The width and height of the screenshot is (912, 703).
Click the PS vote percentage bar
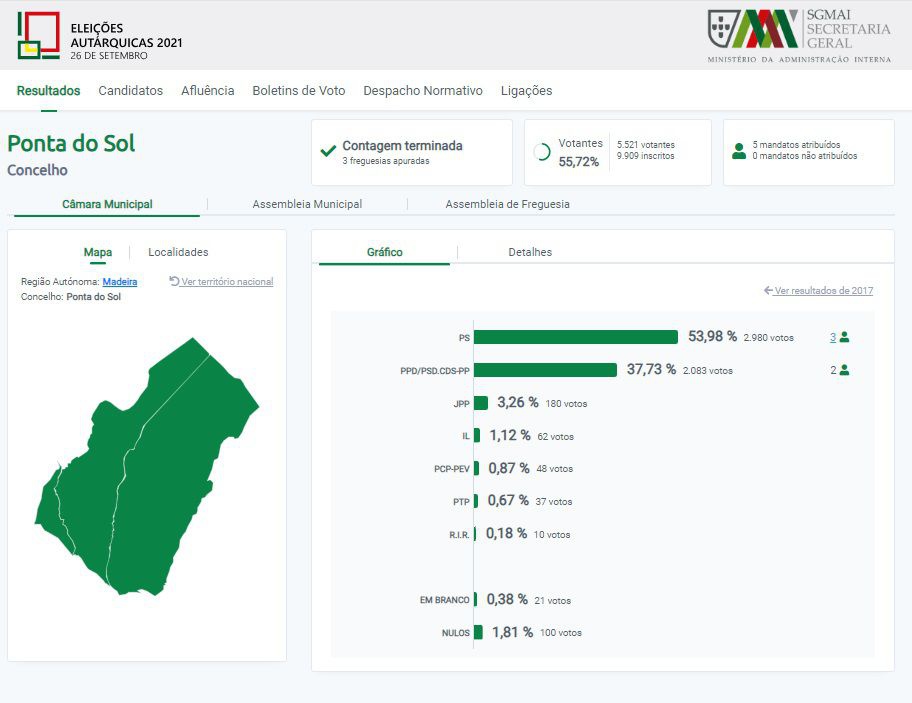pyautogui.click(x=575, y=337)
